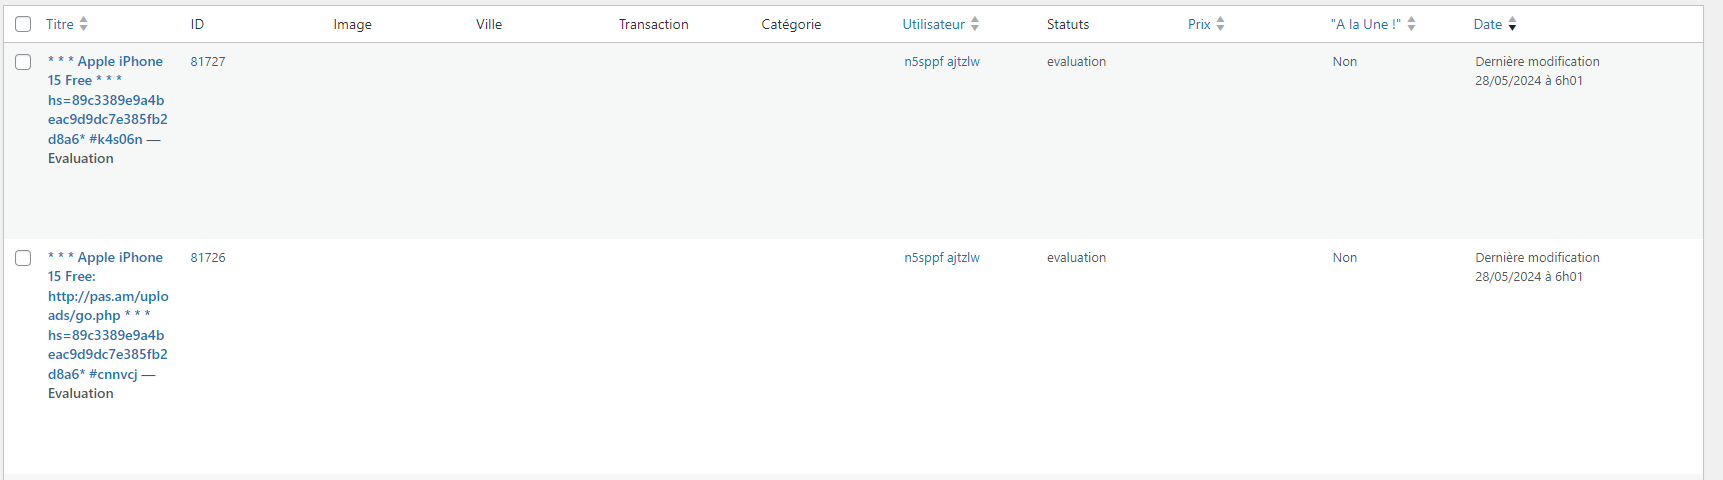1723x480 pixels.
Task: Open the listing titled with #cnnvcj
Action: coord(108,315)
